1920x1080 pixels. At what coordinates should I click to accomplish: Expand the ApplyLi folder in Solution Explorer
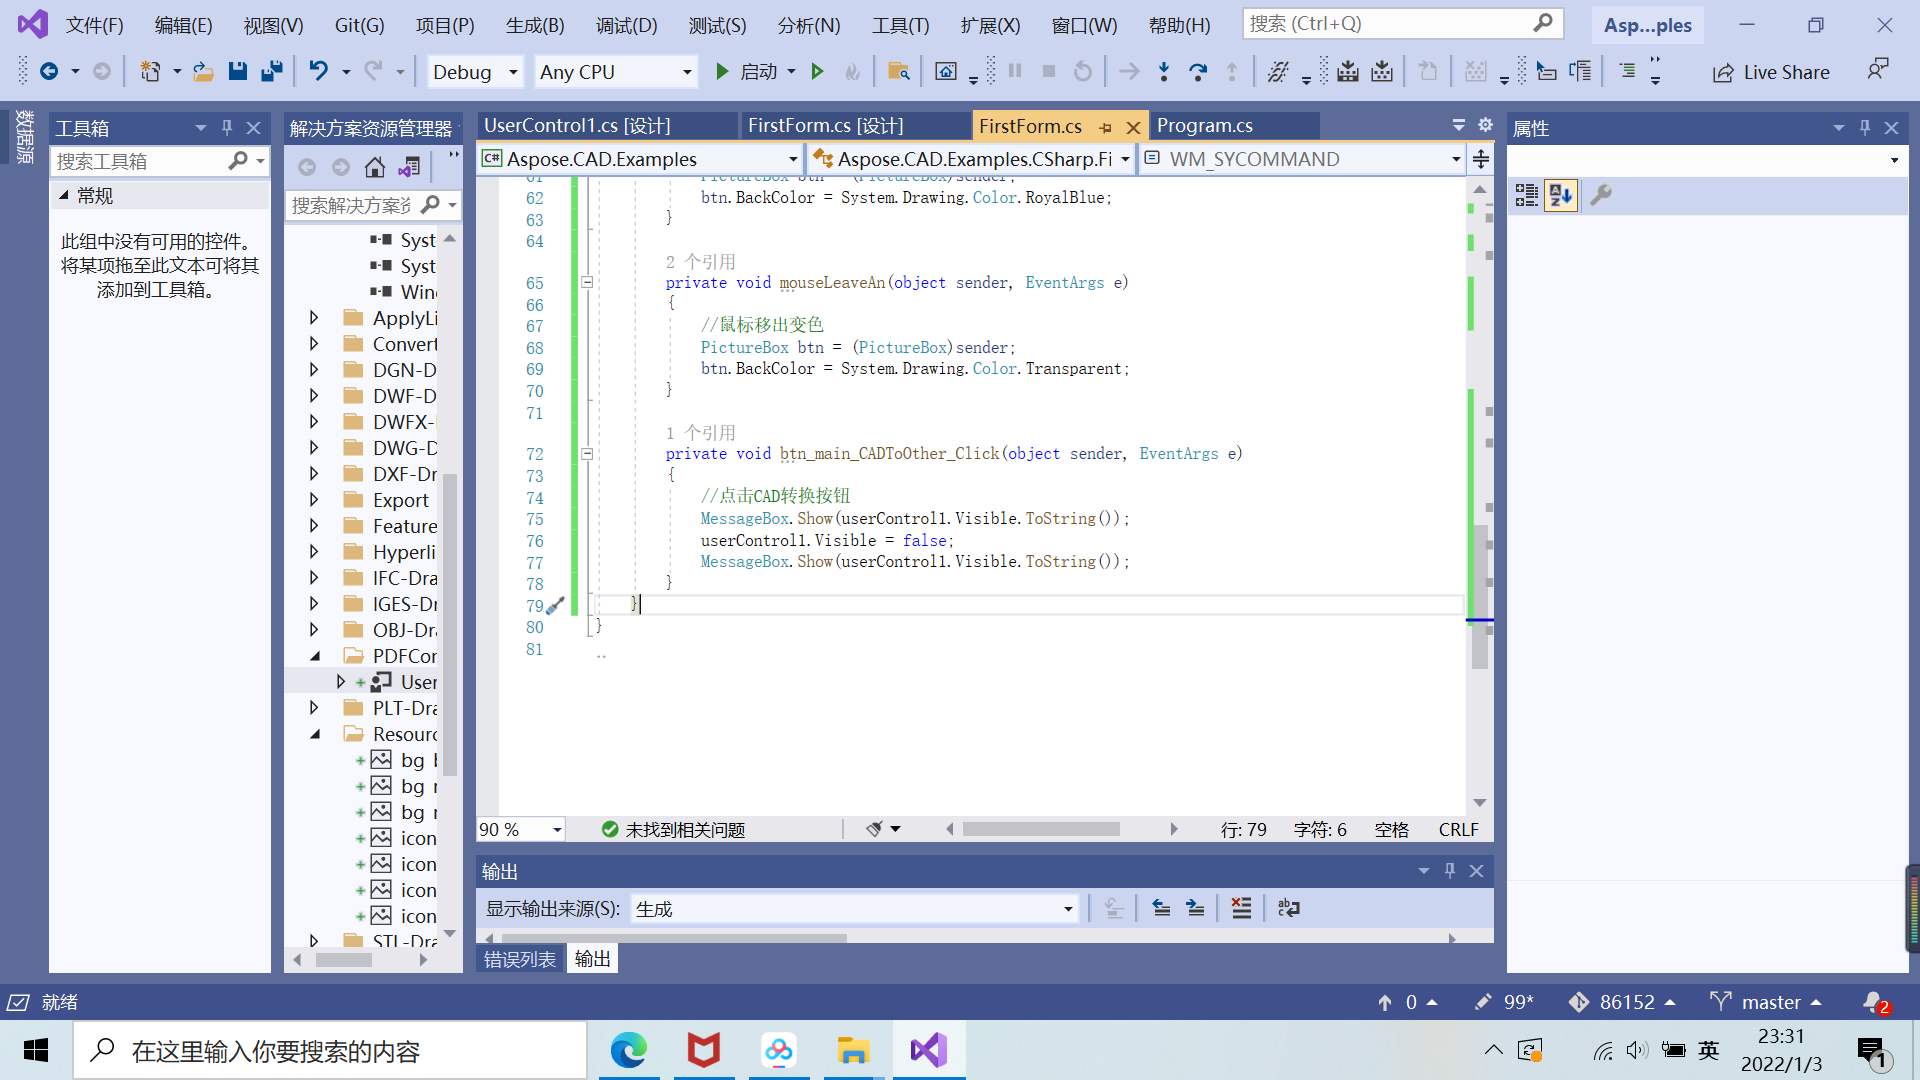[x=313, y=317]
